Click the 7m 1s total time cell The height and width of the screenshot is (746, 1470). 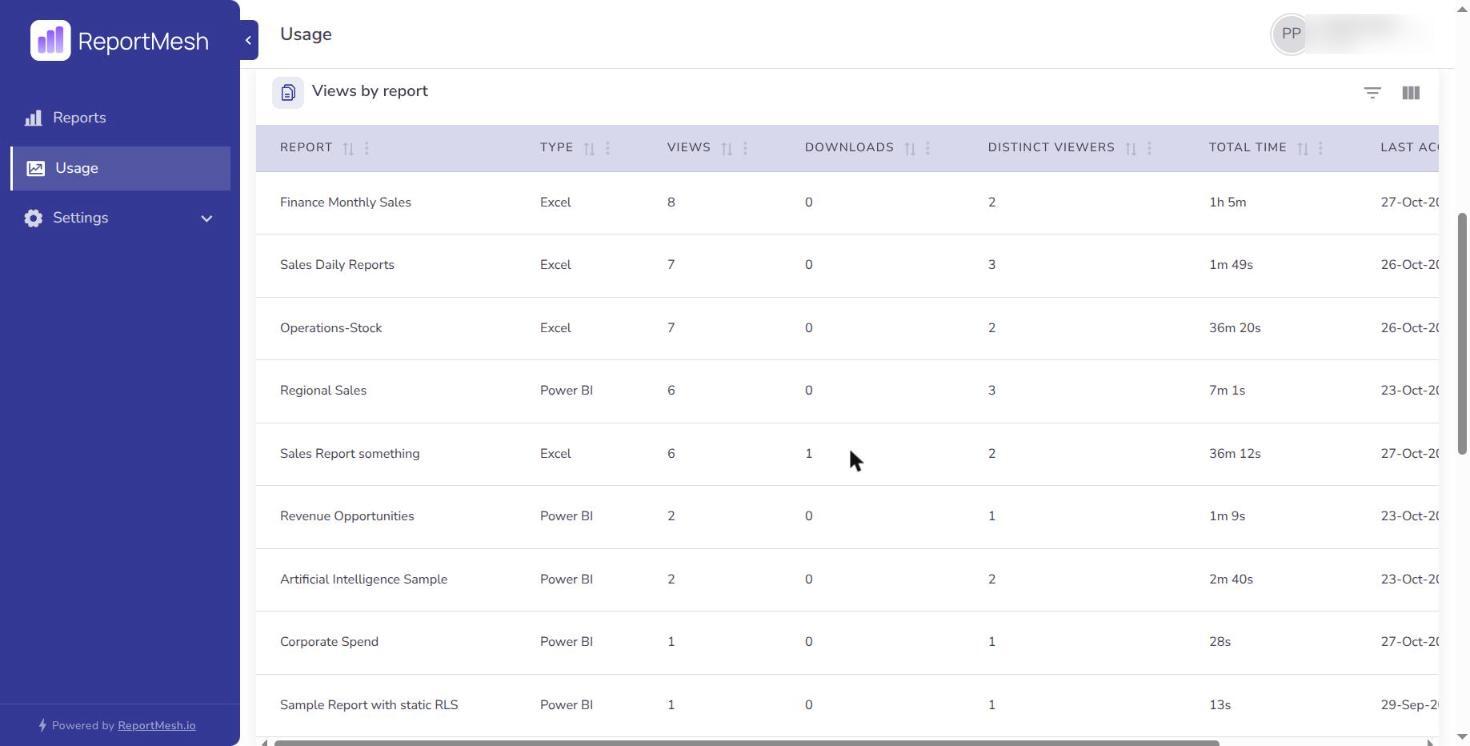(1227, 391)
